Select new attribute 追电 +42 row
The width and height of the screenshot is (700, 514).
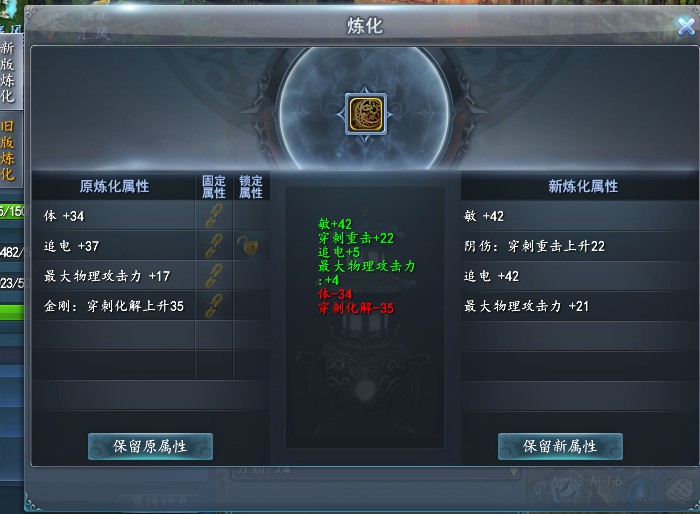pos(579,276)
